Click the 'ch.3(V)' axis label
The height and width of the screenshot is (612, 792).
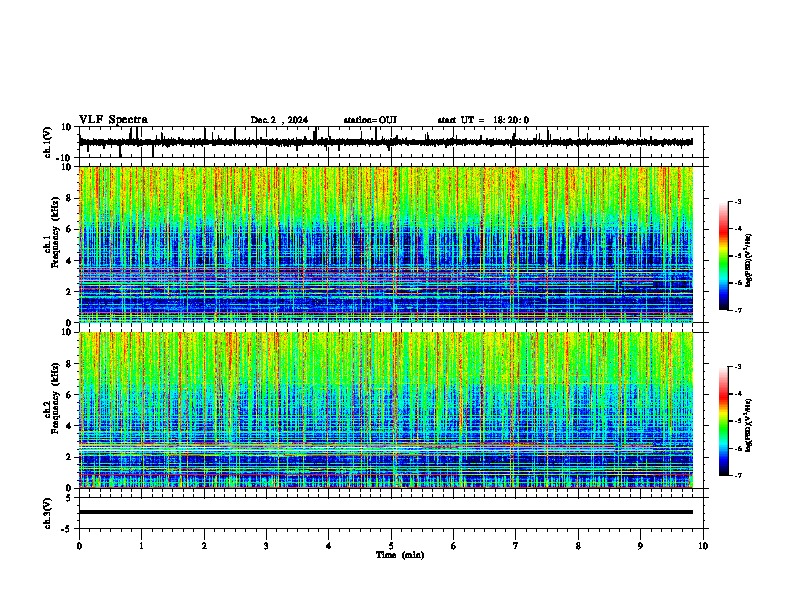click(47, 513)
